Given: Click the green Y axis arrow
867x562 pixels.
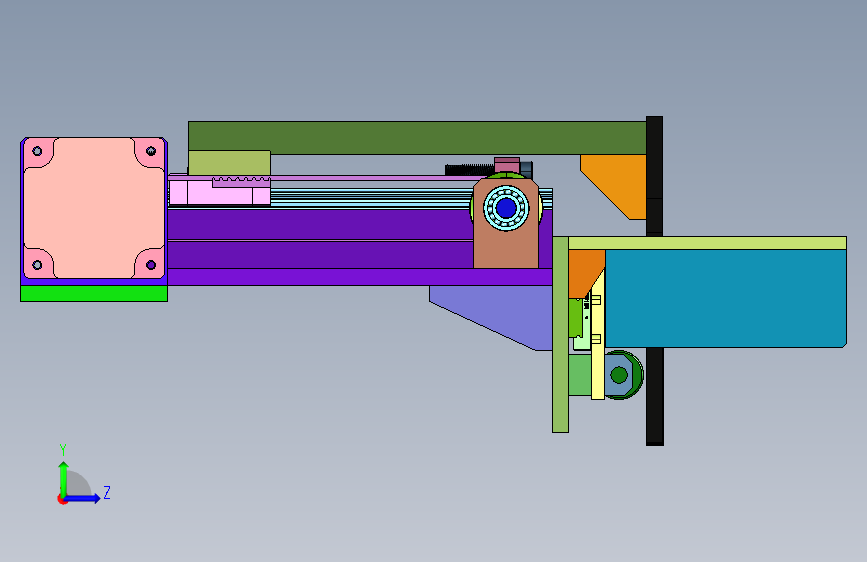Looking at the screenshot, I should tap(64, 479).
